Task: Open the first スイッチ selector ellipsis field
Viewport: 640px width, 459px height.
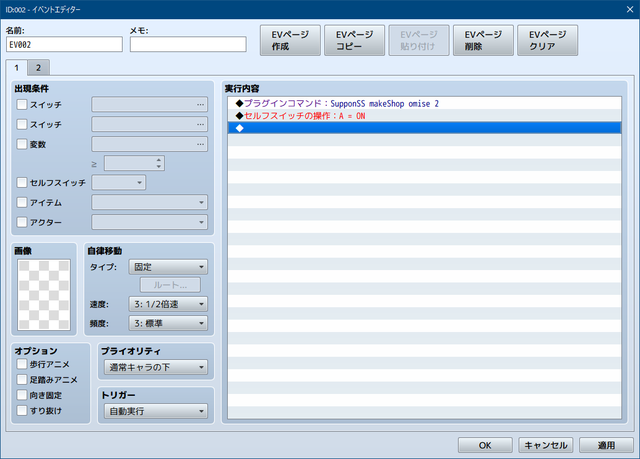Action: pos(149,104)
